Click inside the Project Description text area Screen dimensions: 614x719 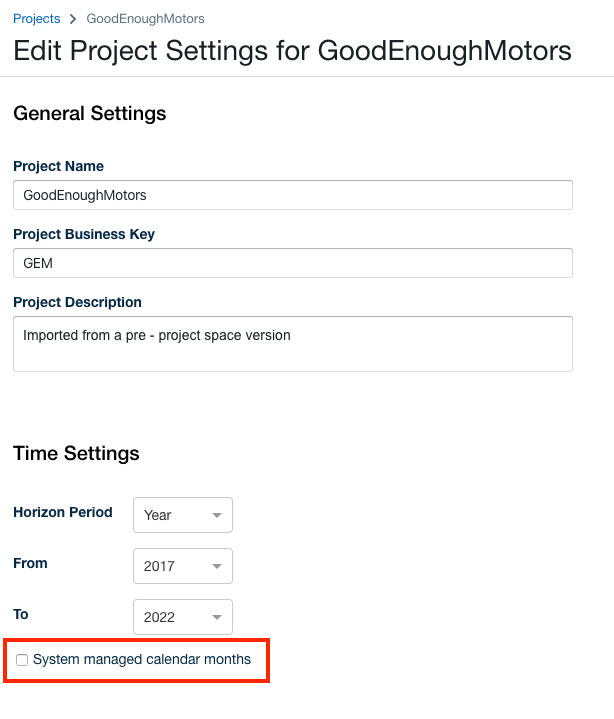coord(292,344)
